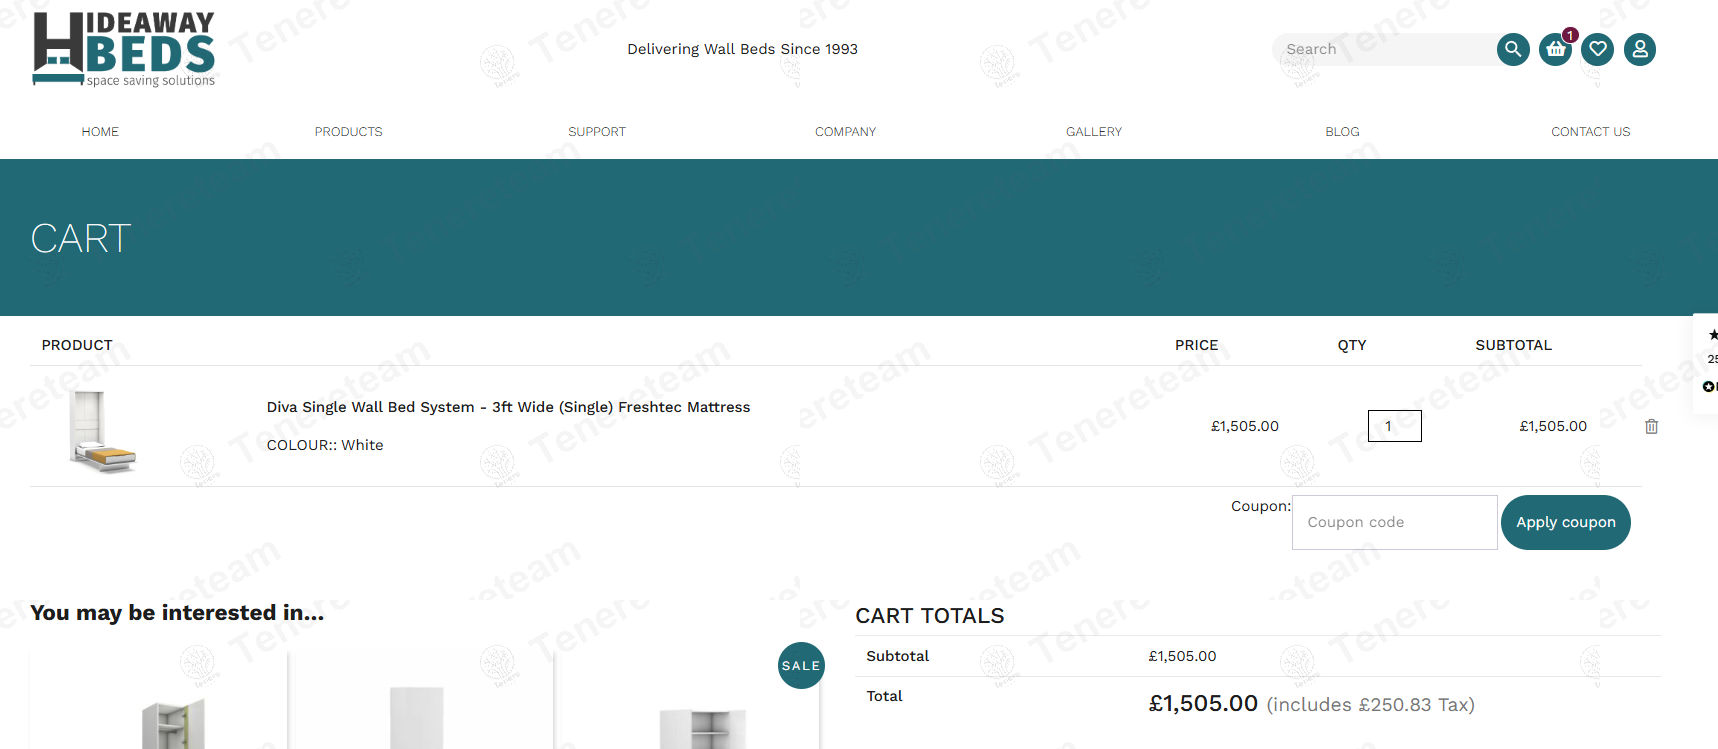1718x749 pixels.
Task: Open the user account icon
Action: [1640, 49]
